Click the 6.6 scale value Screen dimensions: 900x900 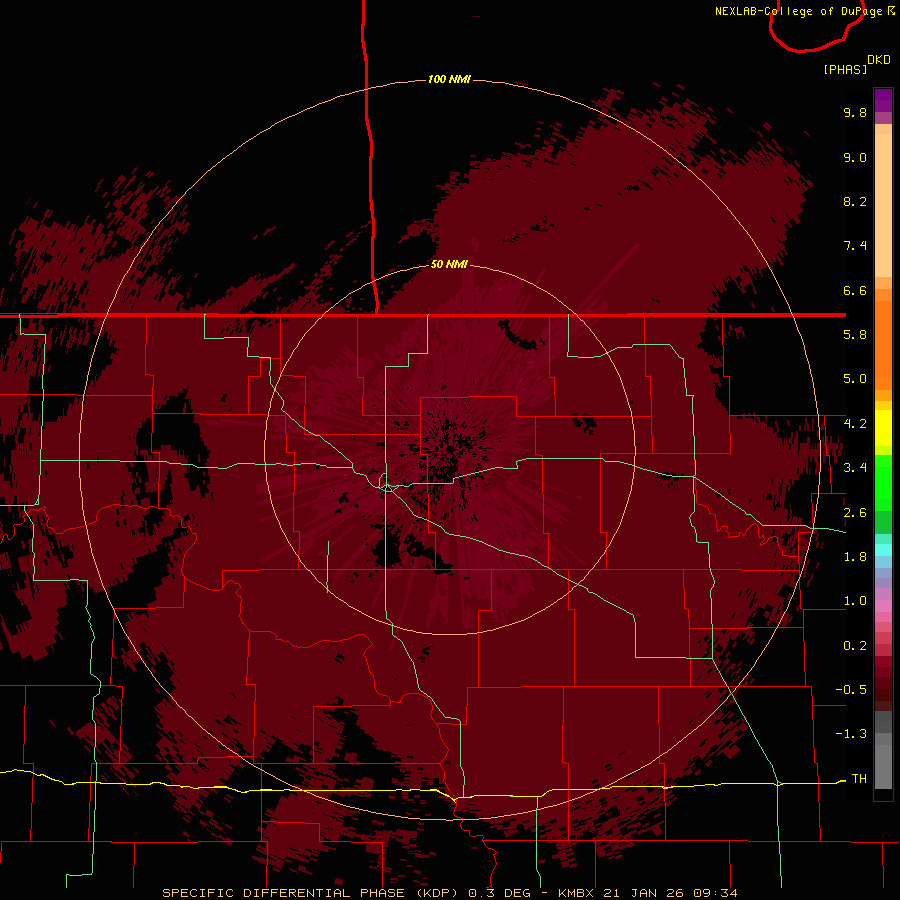[855, 290]
